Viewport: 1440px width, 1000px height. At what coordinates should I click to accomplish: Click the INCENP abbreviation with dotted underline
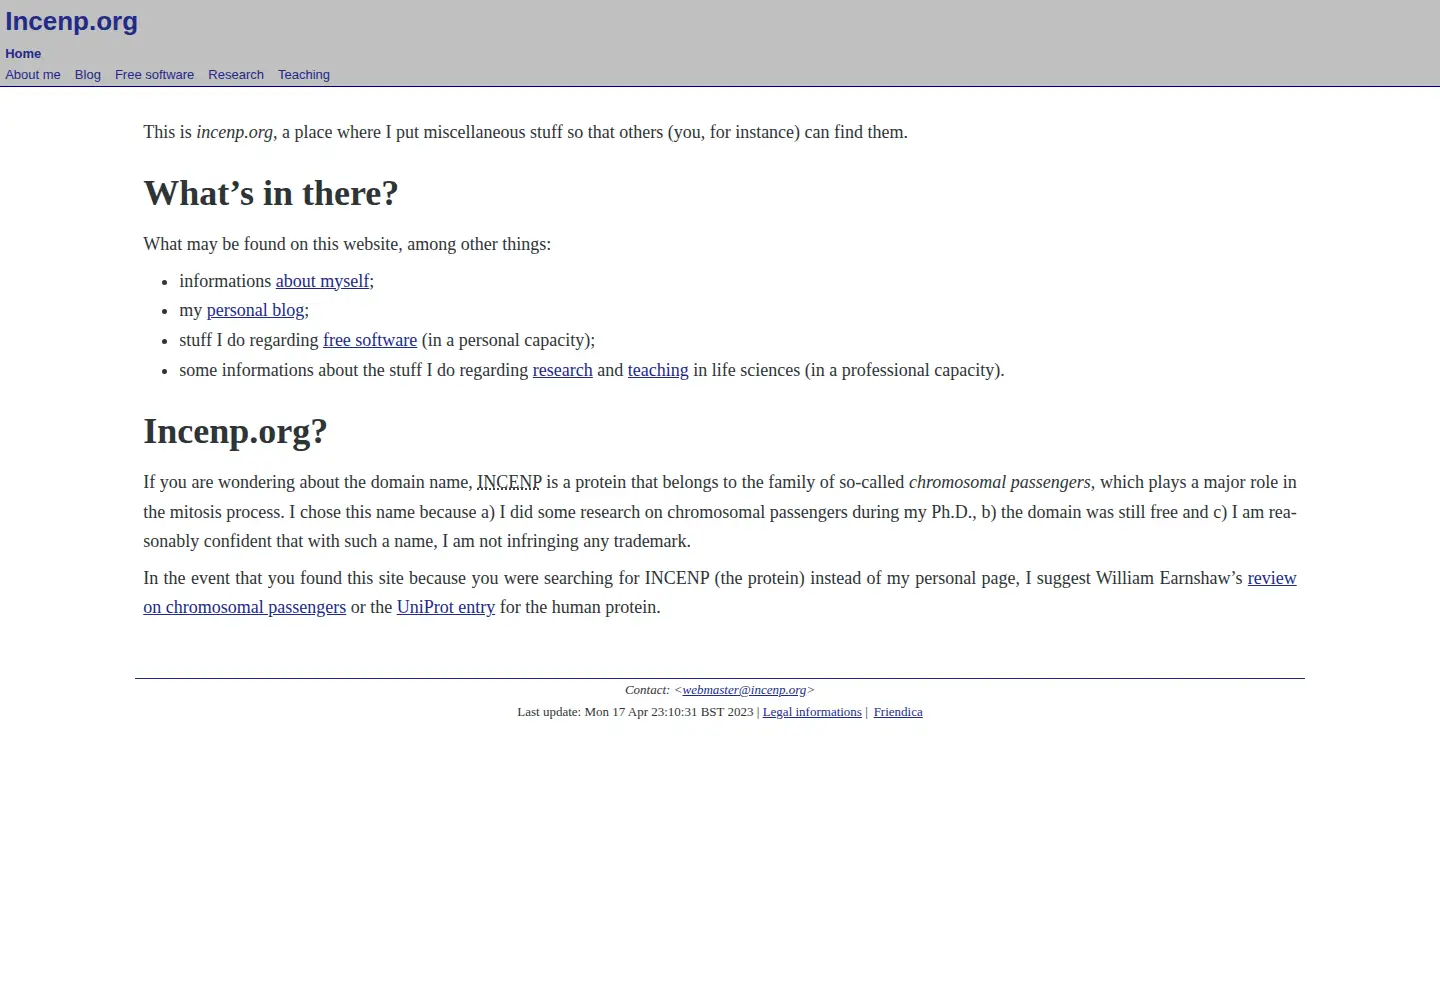tap(509, 482)
